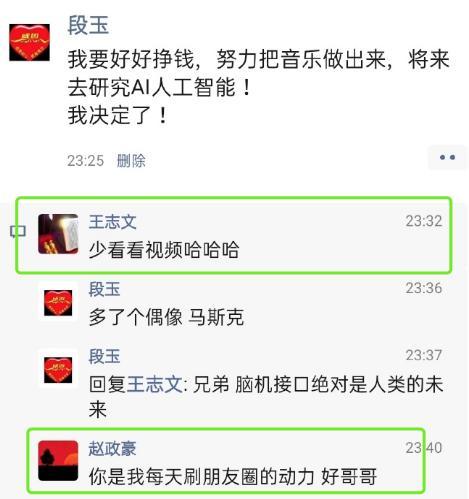
Task: Tap the 段玉 name on 23:37 comment
Action: tap(104, 356)
